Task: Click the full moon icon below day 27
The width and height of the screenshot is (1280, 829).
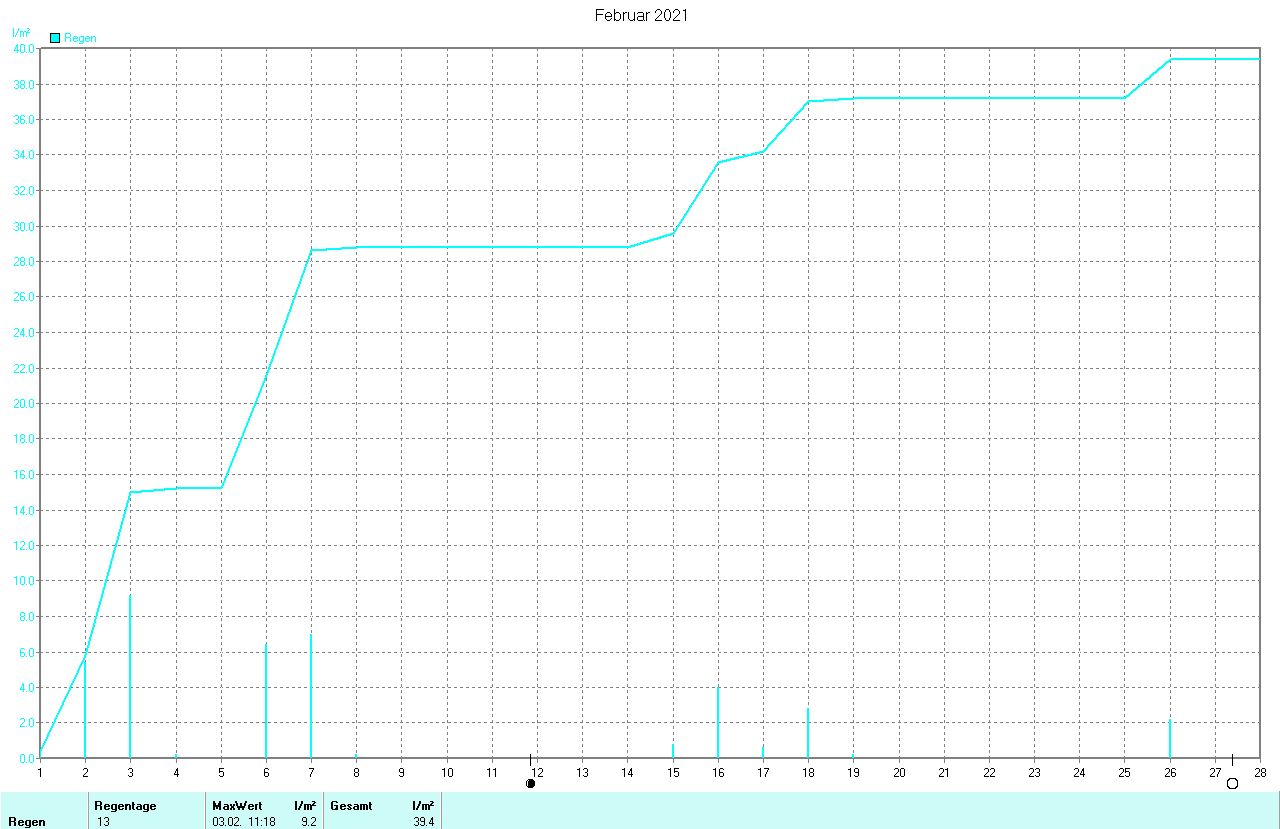Action: (x=1232, y=783)
